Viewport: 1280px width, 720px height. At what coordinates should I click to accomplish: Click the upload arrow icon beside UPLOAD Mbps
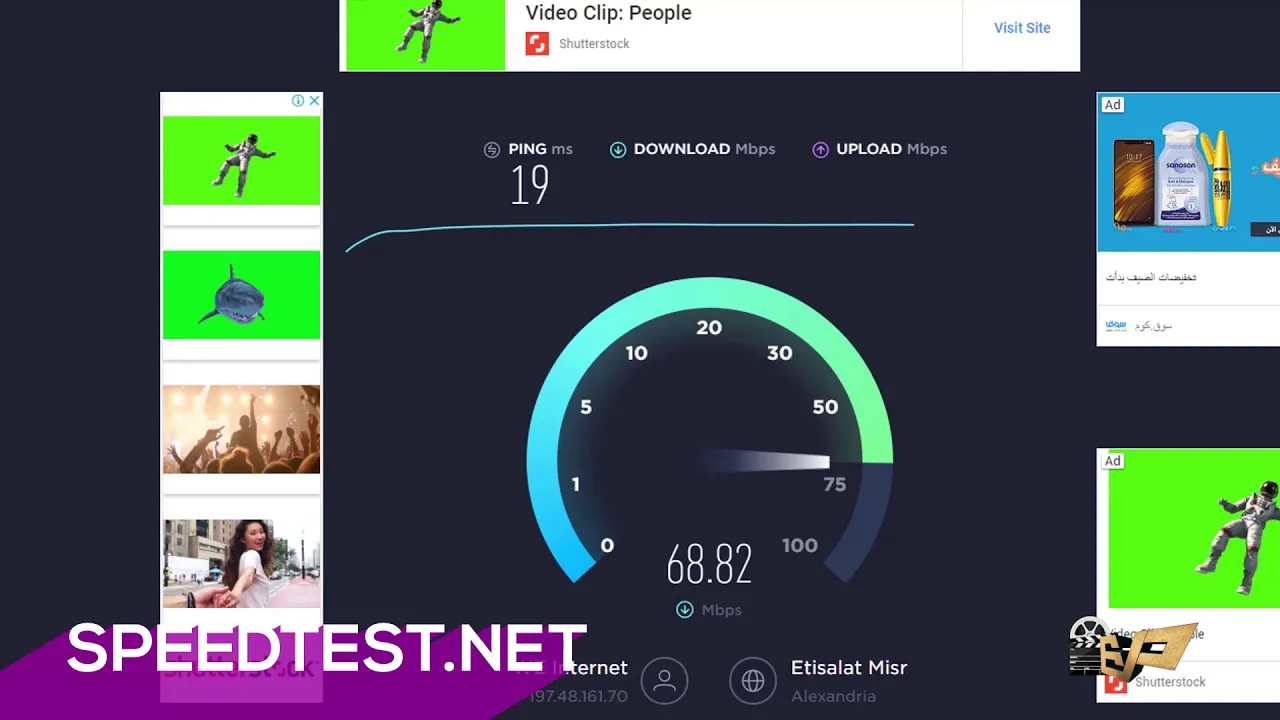(821, 150)
